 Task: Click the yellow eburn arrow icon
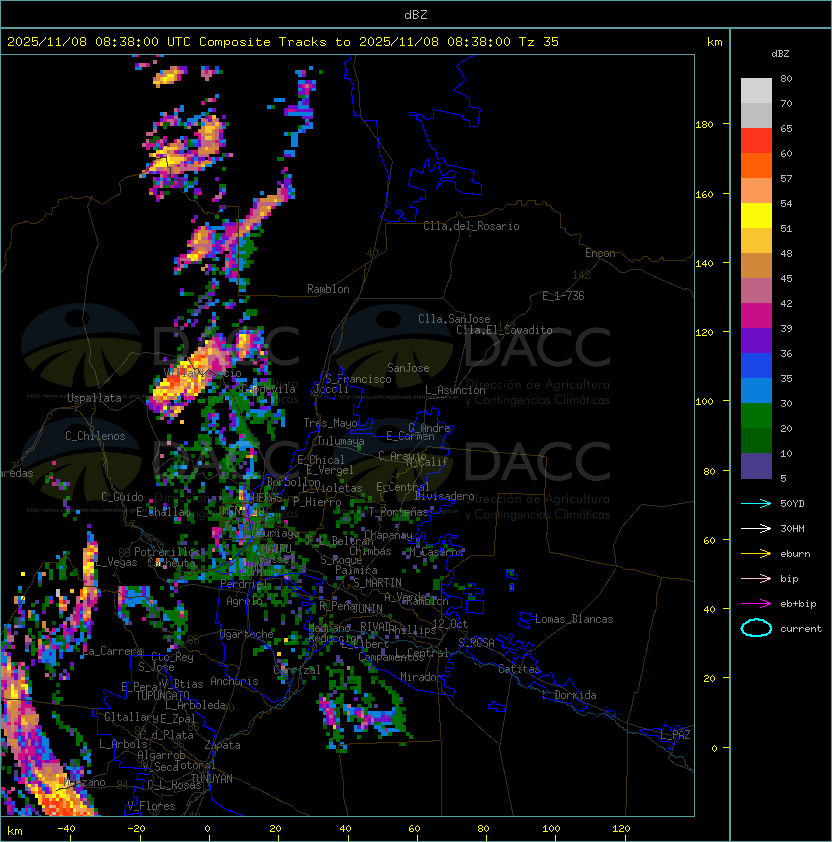pos(756,554)
